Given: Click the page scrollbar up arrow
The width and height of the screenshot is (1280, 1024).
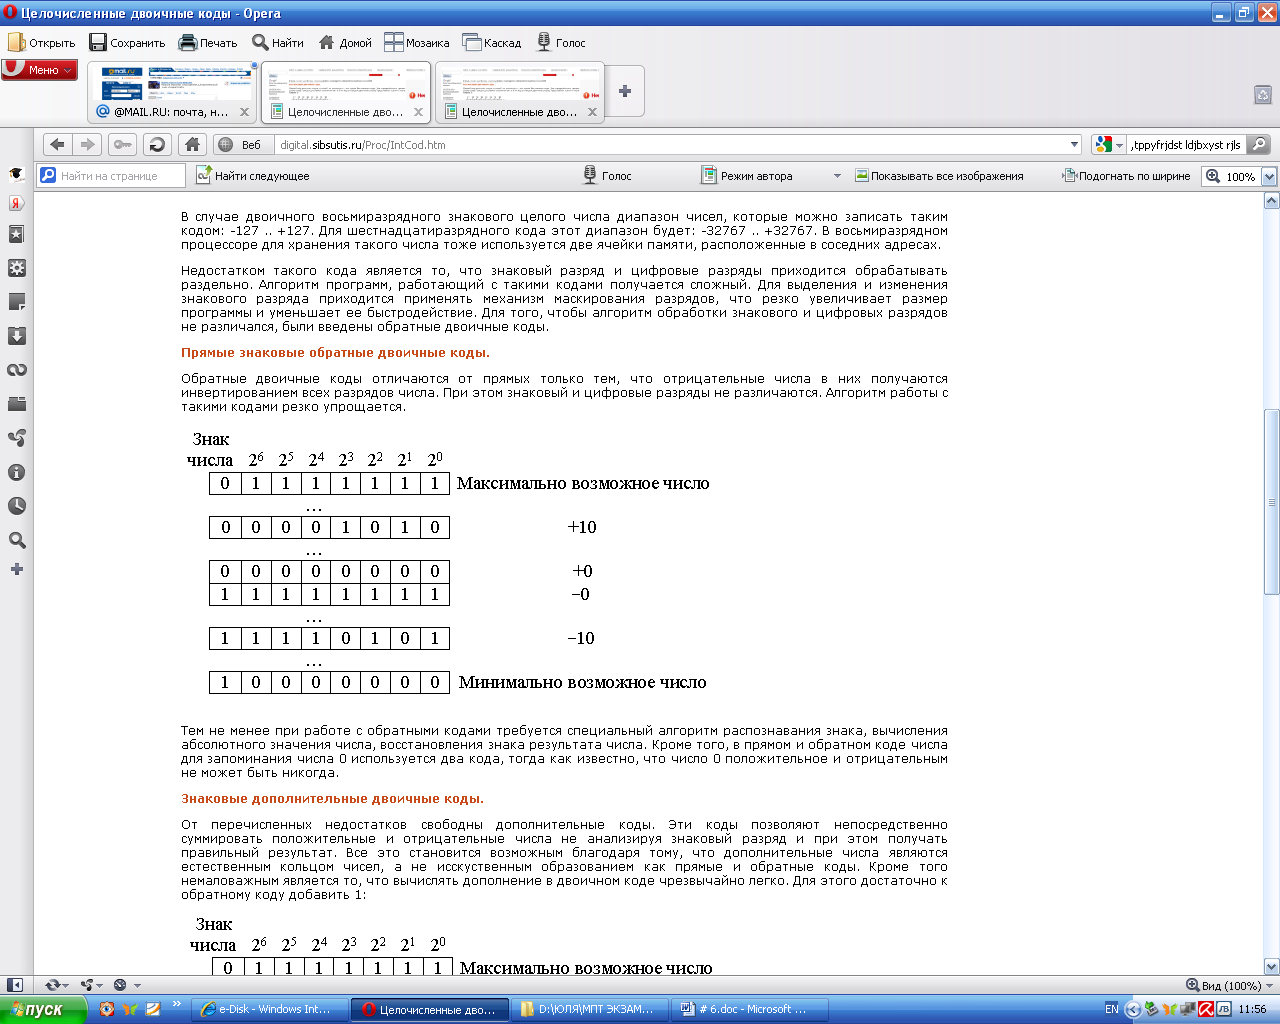Looking at the screenshot, I should (1272, 200).
